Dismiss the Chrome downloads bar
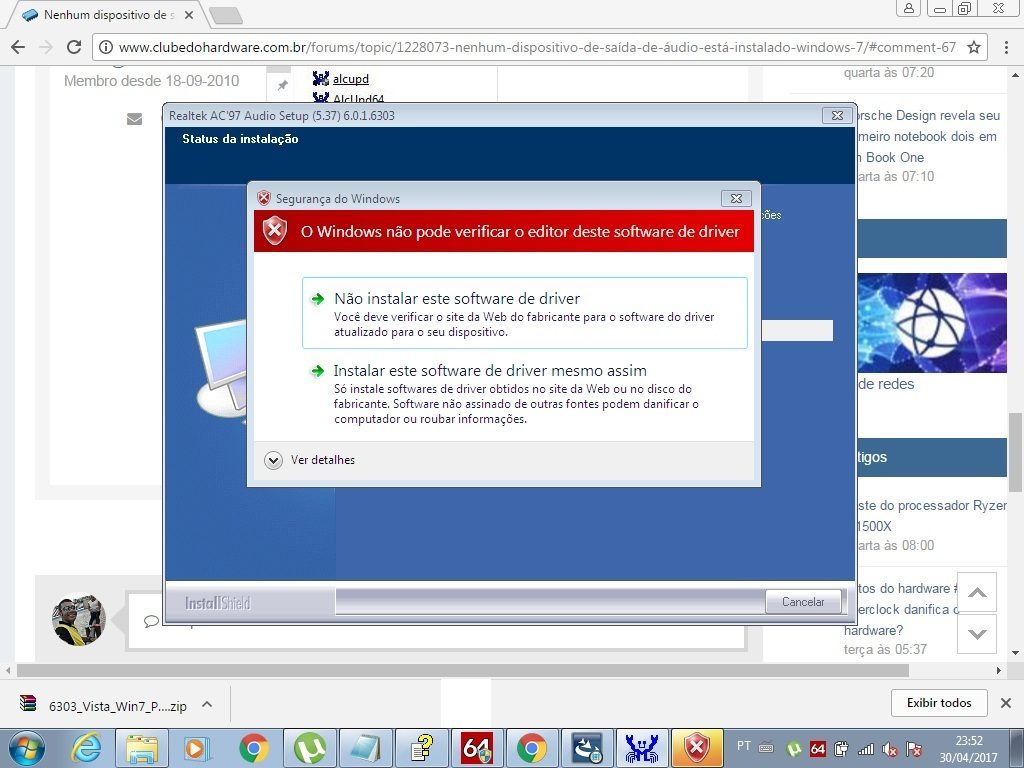 (1006, 703)
